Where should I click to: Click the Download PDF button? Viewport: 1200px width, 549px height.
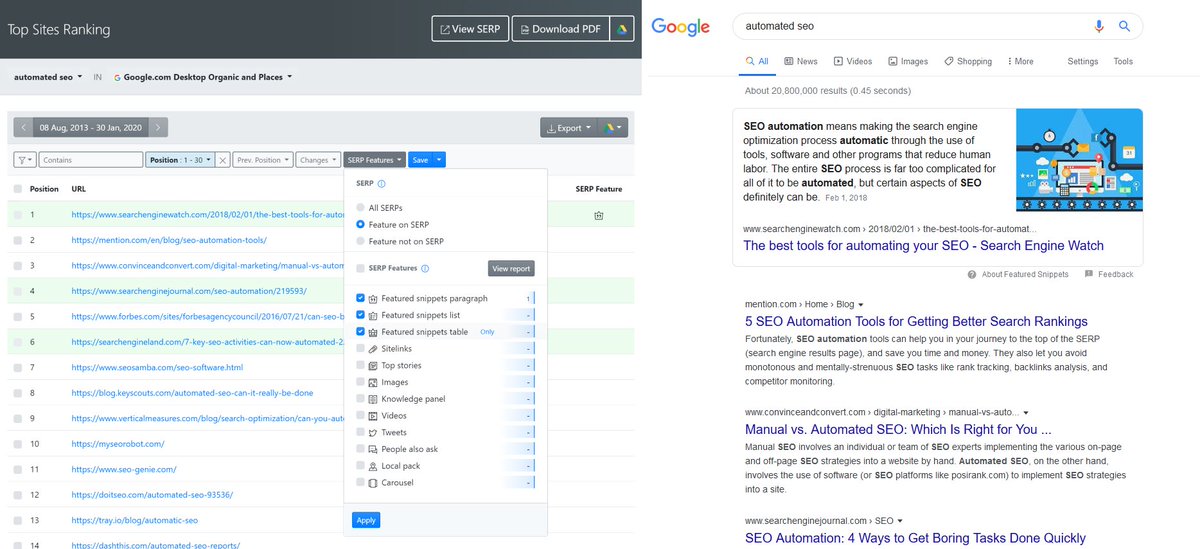click(560, 29)
